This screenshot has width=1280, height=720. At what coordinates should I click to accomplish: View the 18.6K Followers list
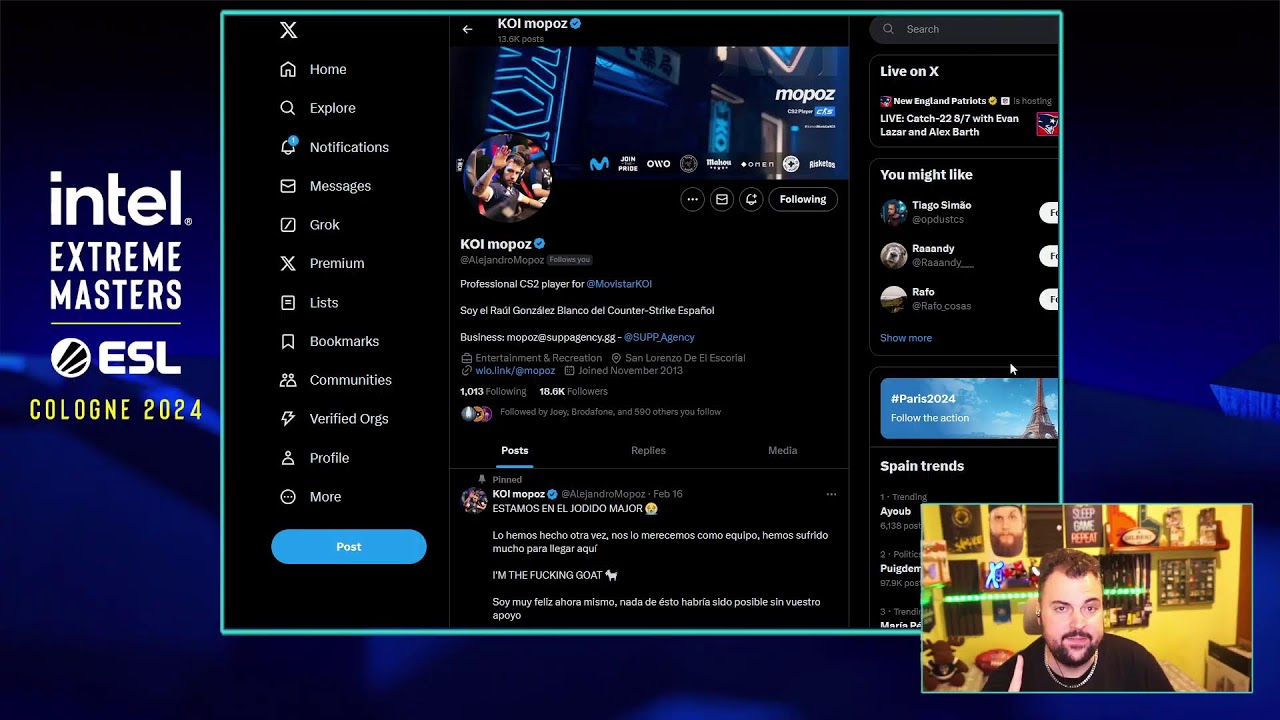(x=573, y=392)
